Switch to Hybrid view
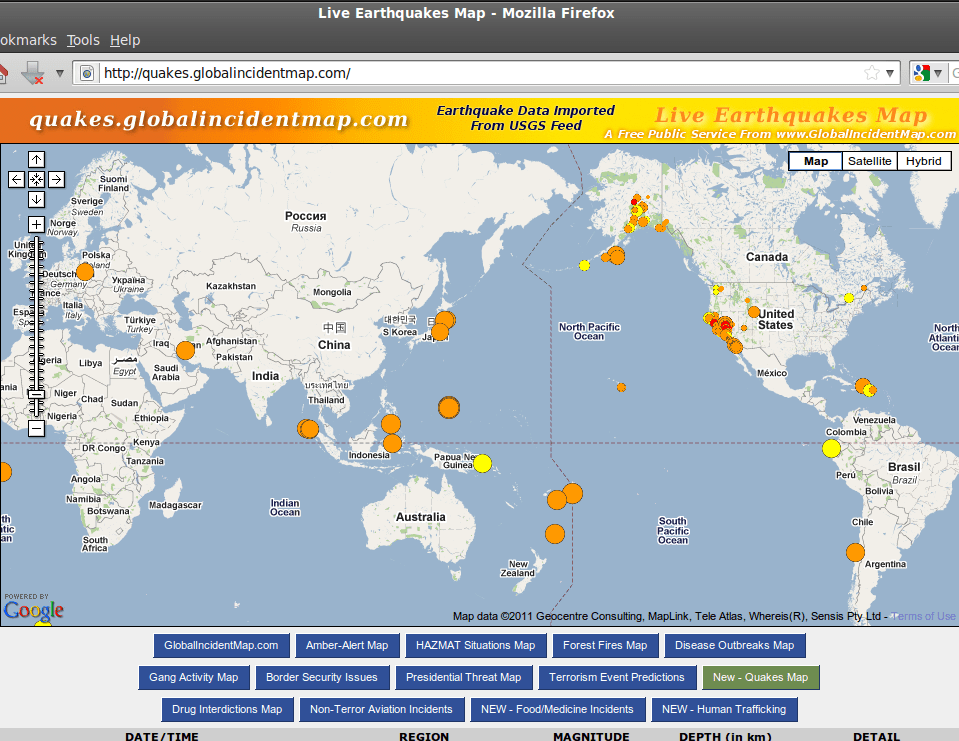The image size is (959, 741). coord(924,161)
